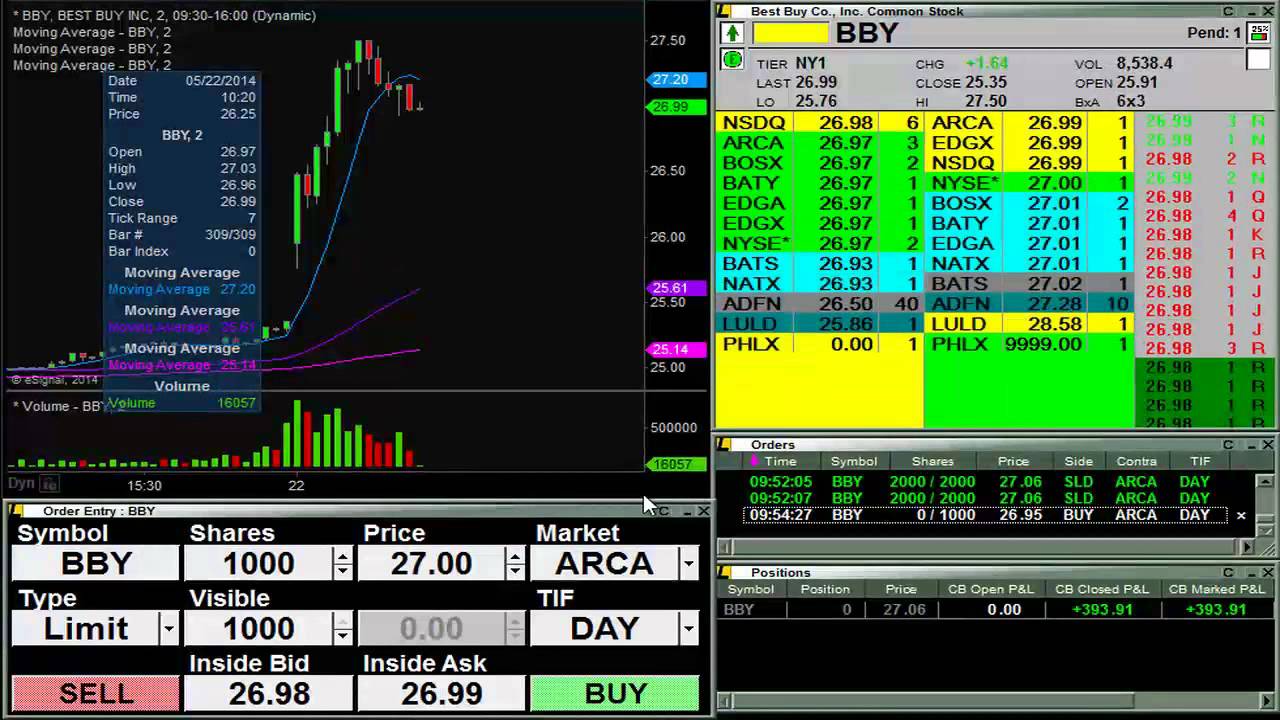Click the Visible field showing 1000
This screenshot has width=1280, height=720.
coord(259,628)
